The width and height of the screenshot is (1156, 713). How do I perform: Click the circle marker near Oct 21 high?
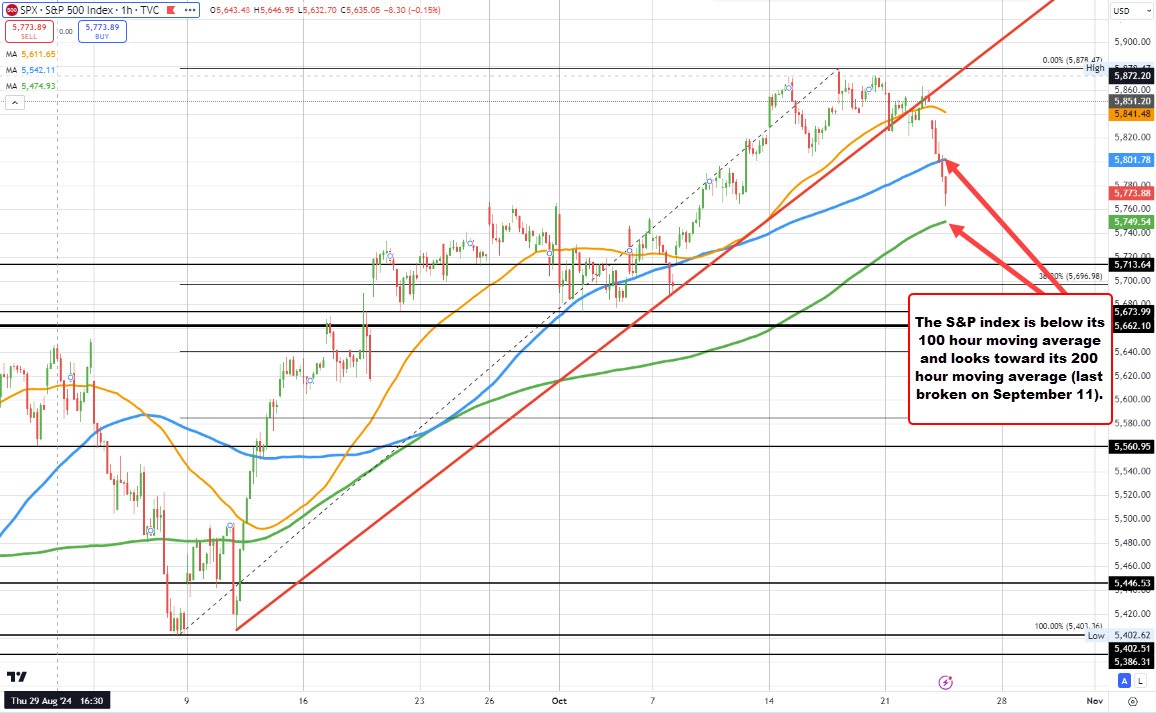(869, 88)
